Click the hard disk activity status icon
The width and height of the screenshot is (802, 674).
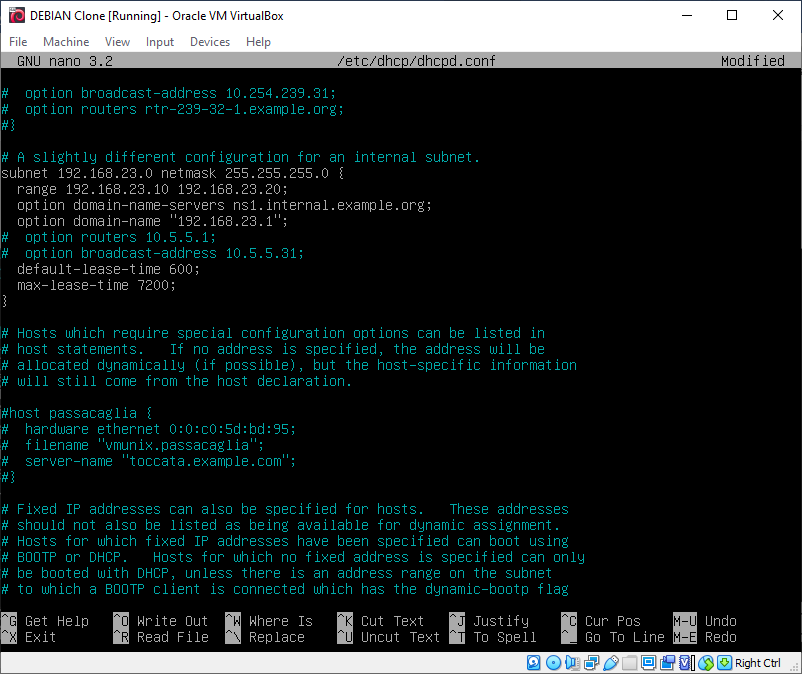click(x=533, y=663)
